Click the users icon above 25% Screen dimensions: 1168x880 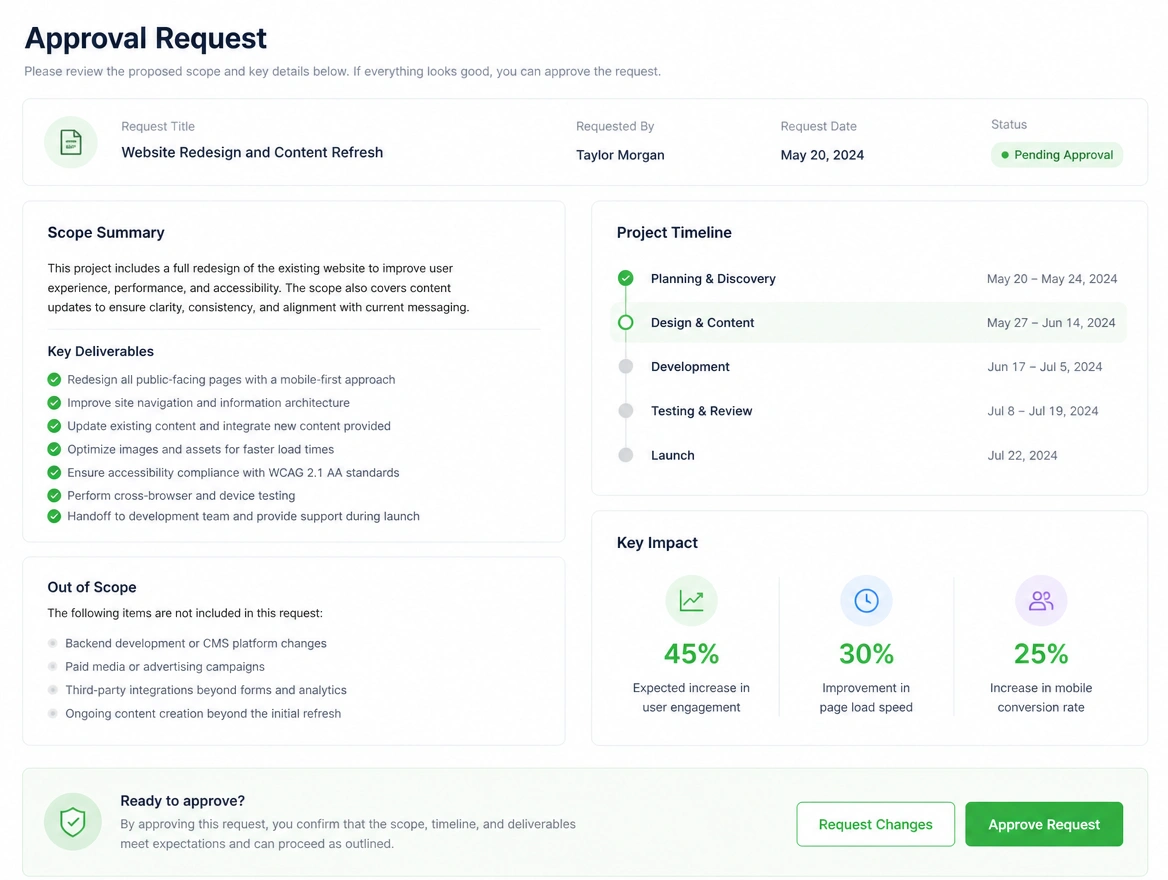(1041, 601)
